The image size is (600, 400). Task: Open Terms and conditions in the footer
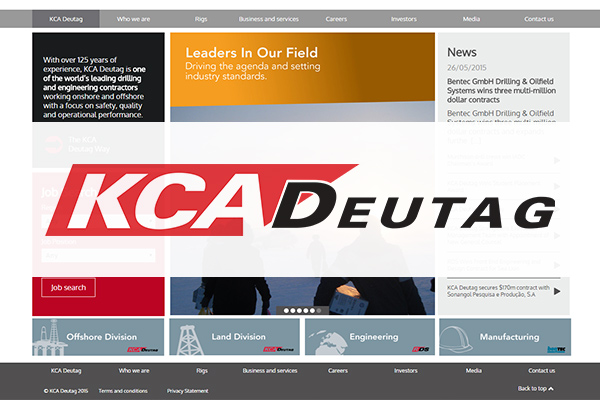pyautogui.click(x=123, y=391)
